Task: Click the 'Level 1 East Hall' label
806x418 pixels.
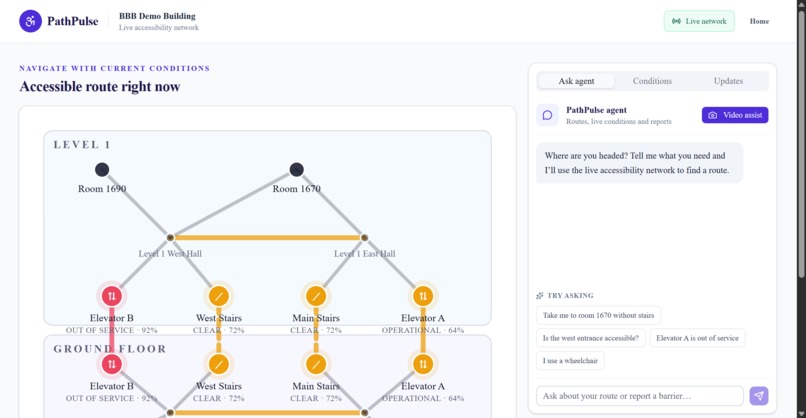Action: pos(364,253)
